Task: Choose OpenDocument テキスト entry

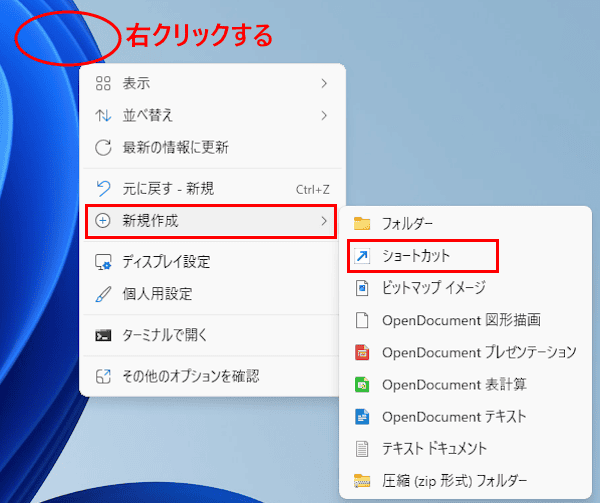Action: (465, 417)
